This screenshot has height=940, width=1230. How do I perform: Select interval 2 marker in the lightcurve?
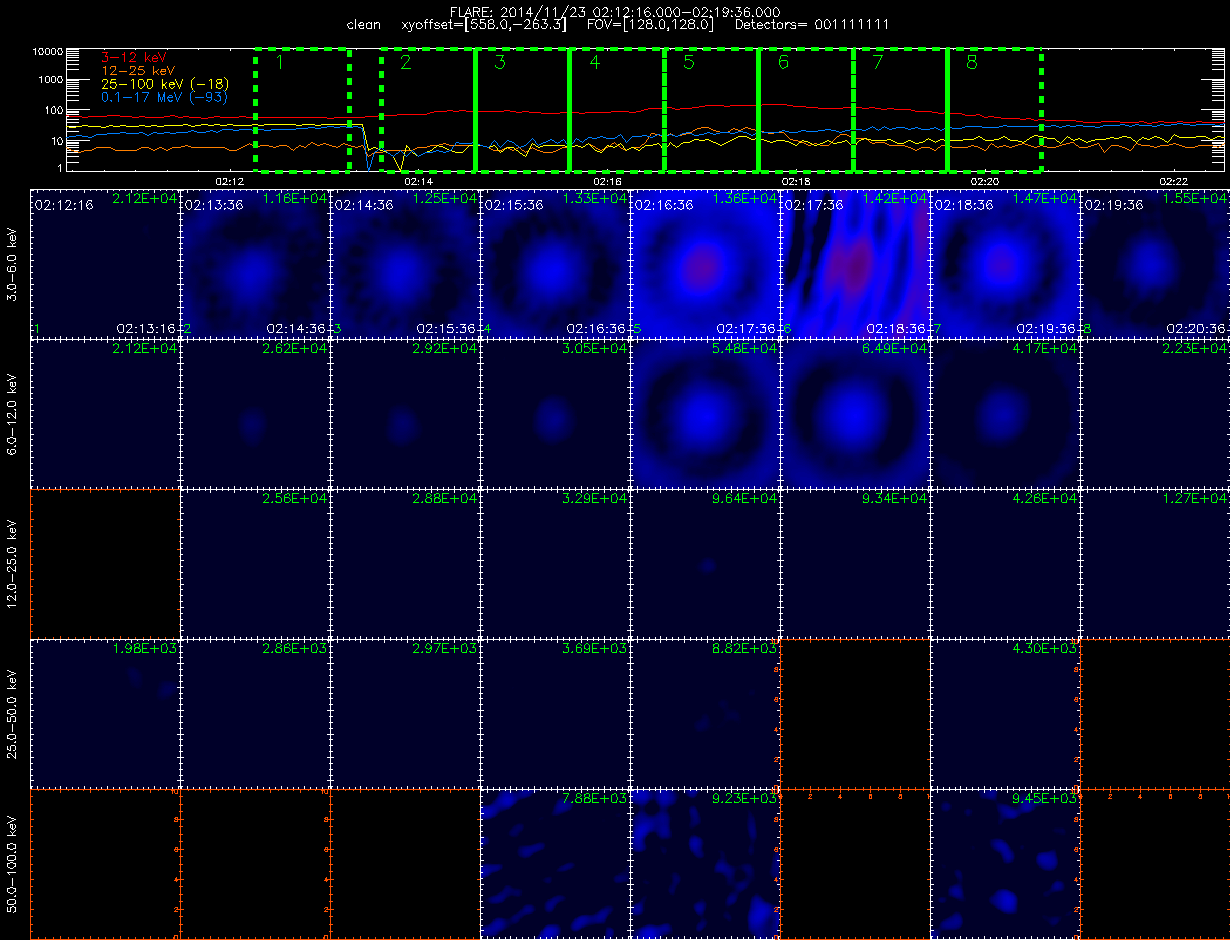(x=406, y=62)
